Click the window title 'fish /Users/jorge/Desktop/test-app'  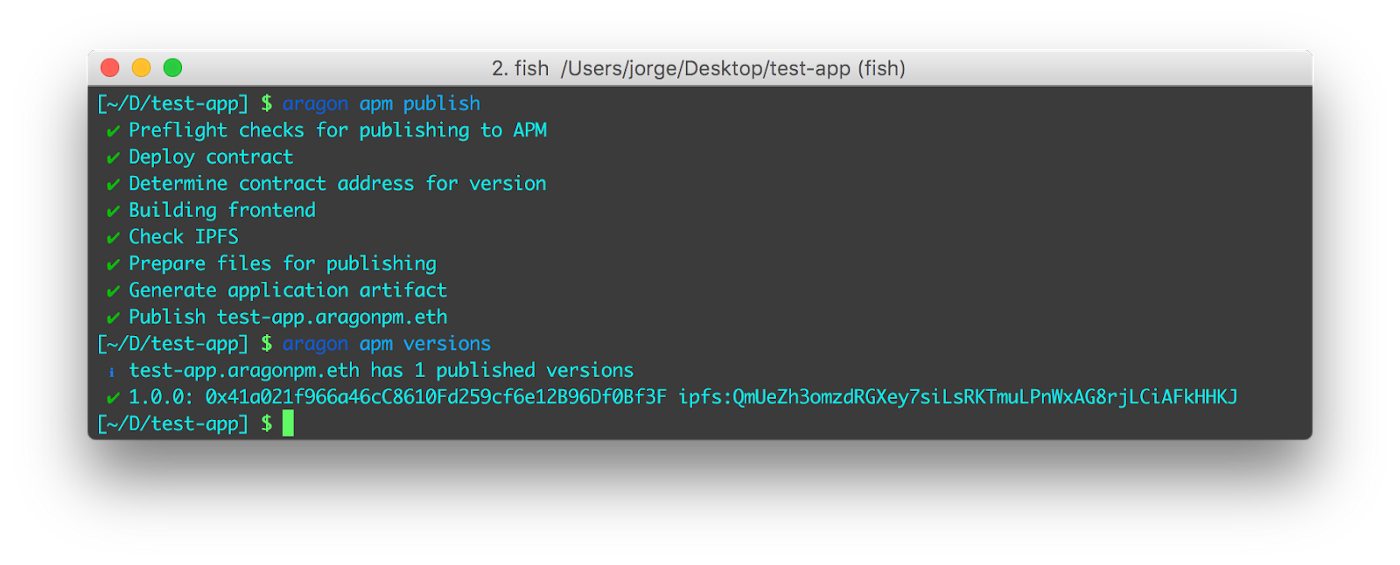pos(698,68)
